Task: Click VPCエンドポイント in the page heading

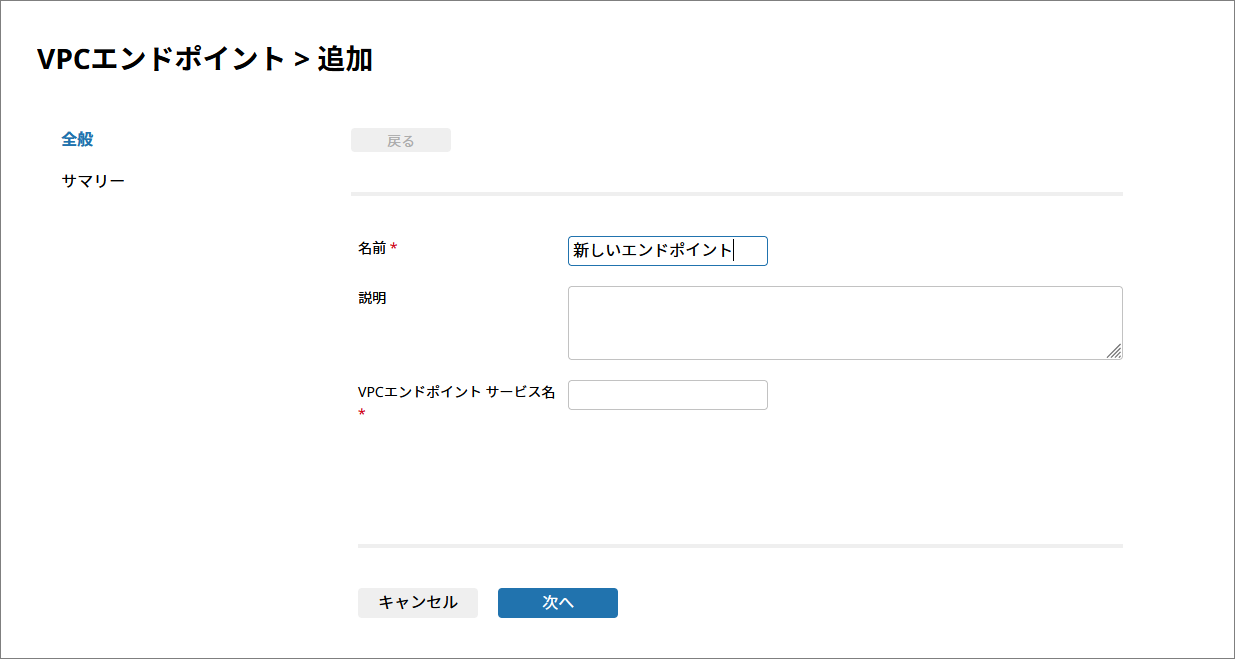Action: coord(161,59)
